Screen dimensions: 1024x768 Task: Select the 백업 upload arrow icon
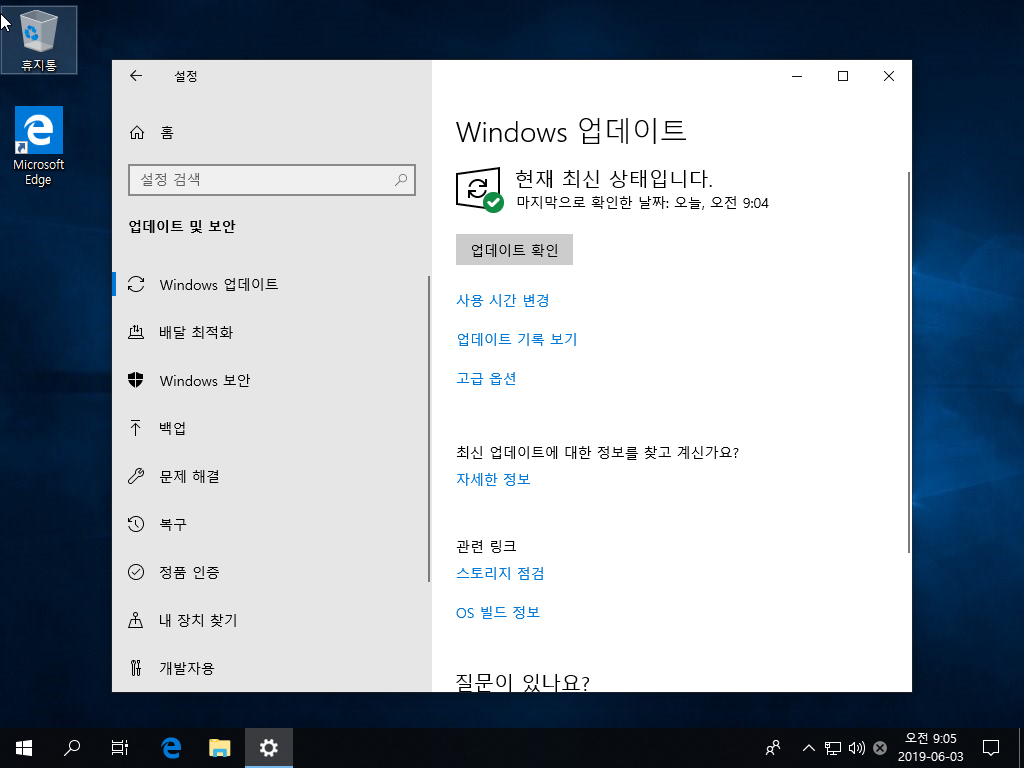tap(136, 428)
